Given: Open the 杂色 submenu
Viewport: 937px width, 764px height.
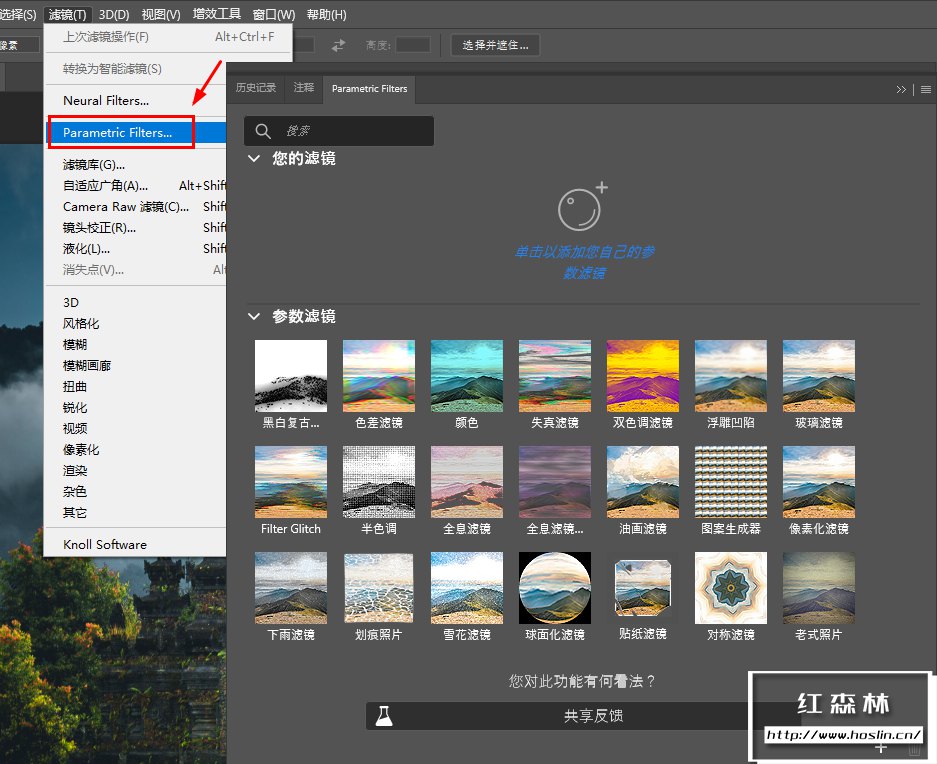Looking at the screenshot, I should click(x=136, y=491).
